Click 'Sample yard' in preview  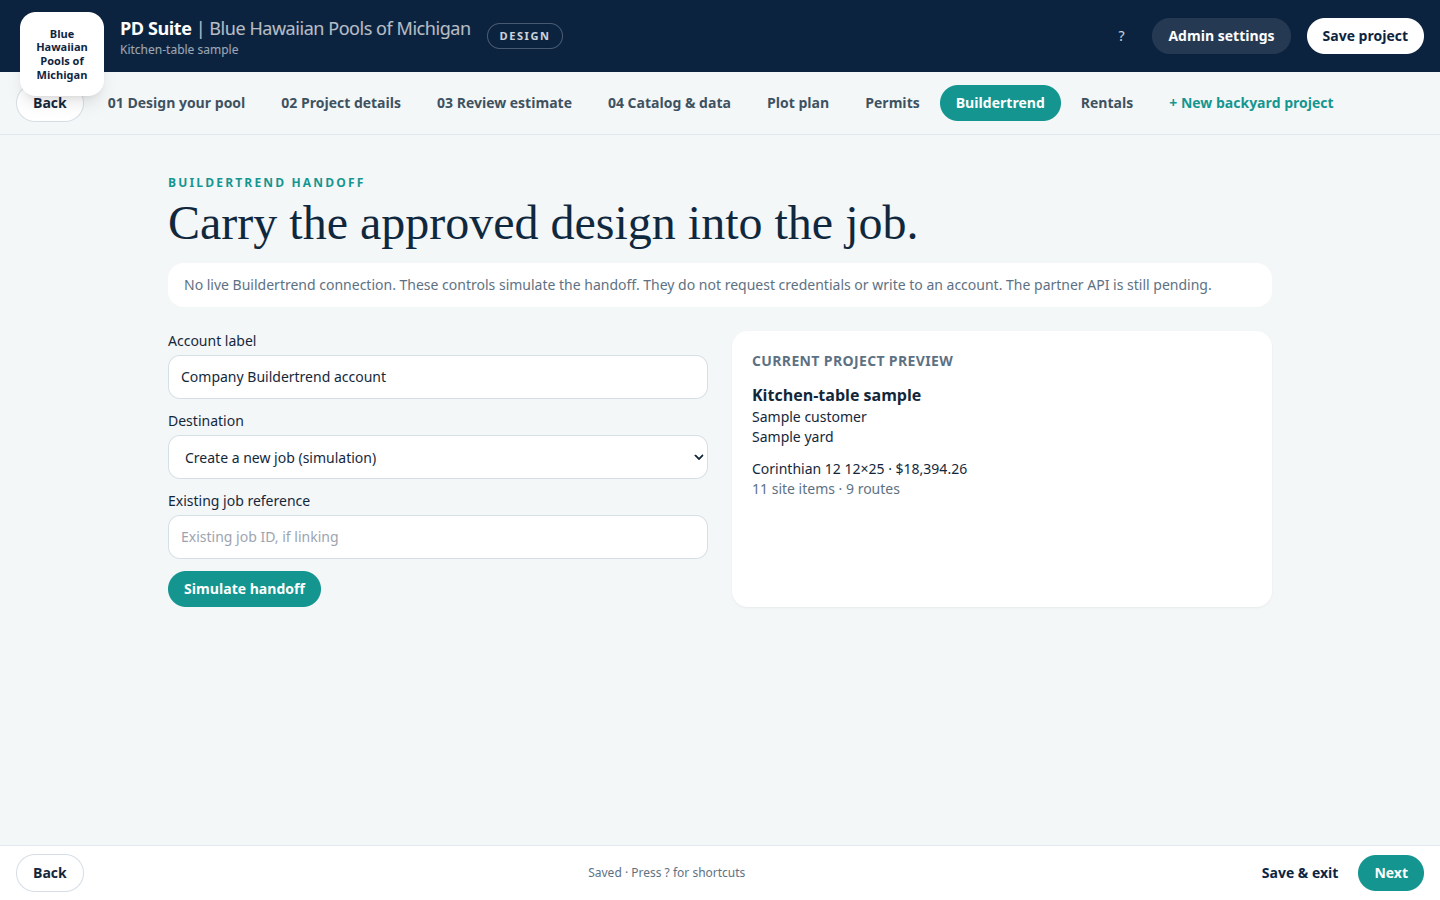coord(792,437)
